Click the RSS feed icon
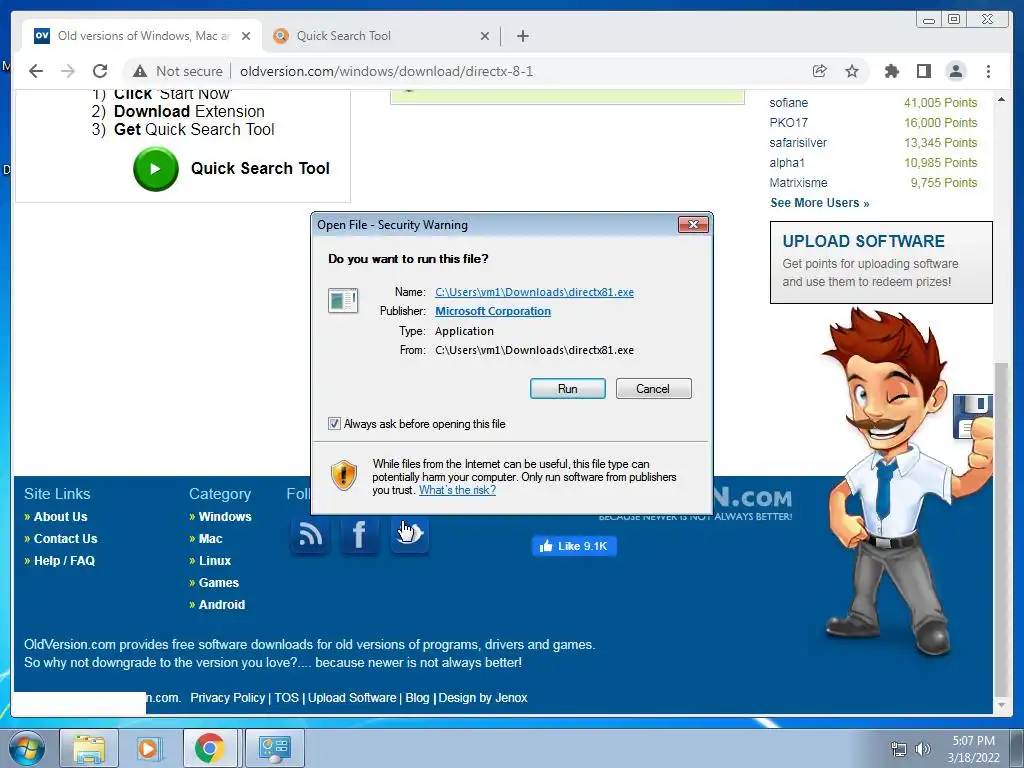The image size is (1024, 768). (x=310, y=536)
